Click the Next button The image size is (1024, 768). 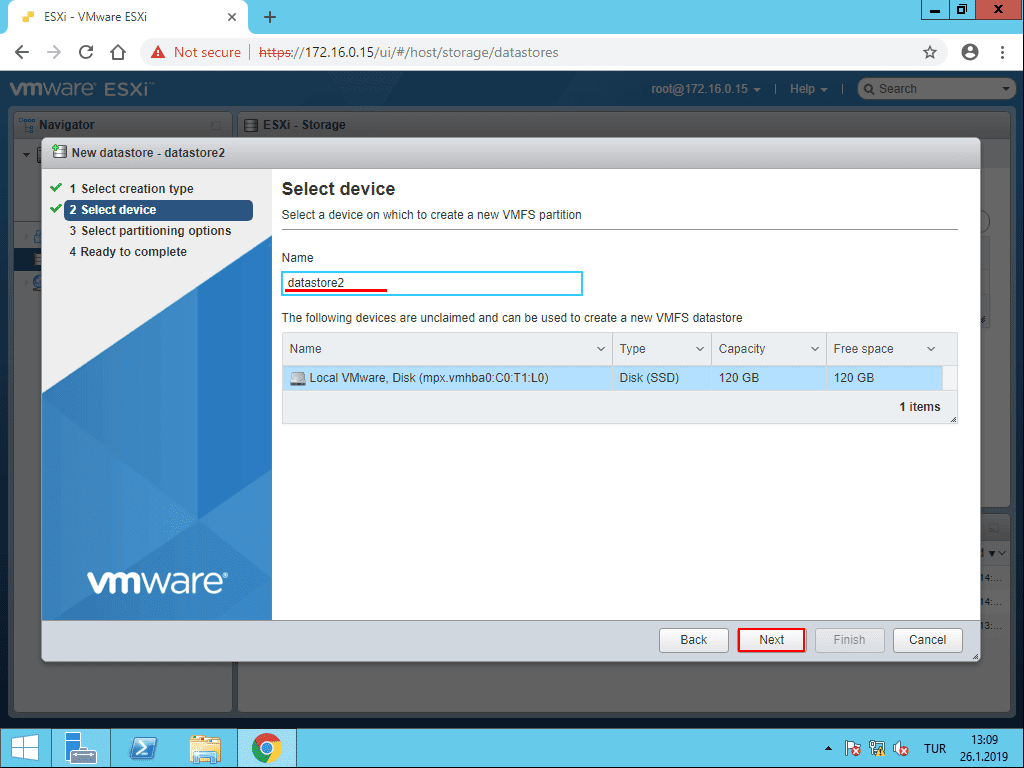click(771, 640)
